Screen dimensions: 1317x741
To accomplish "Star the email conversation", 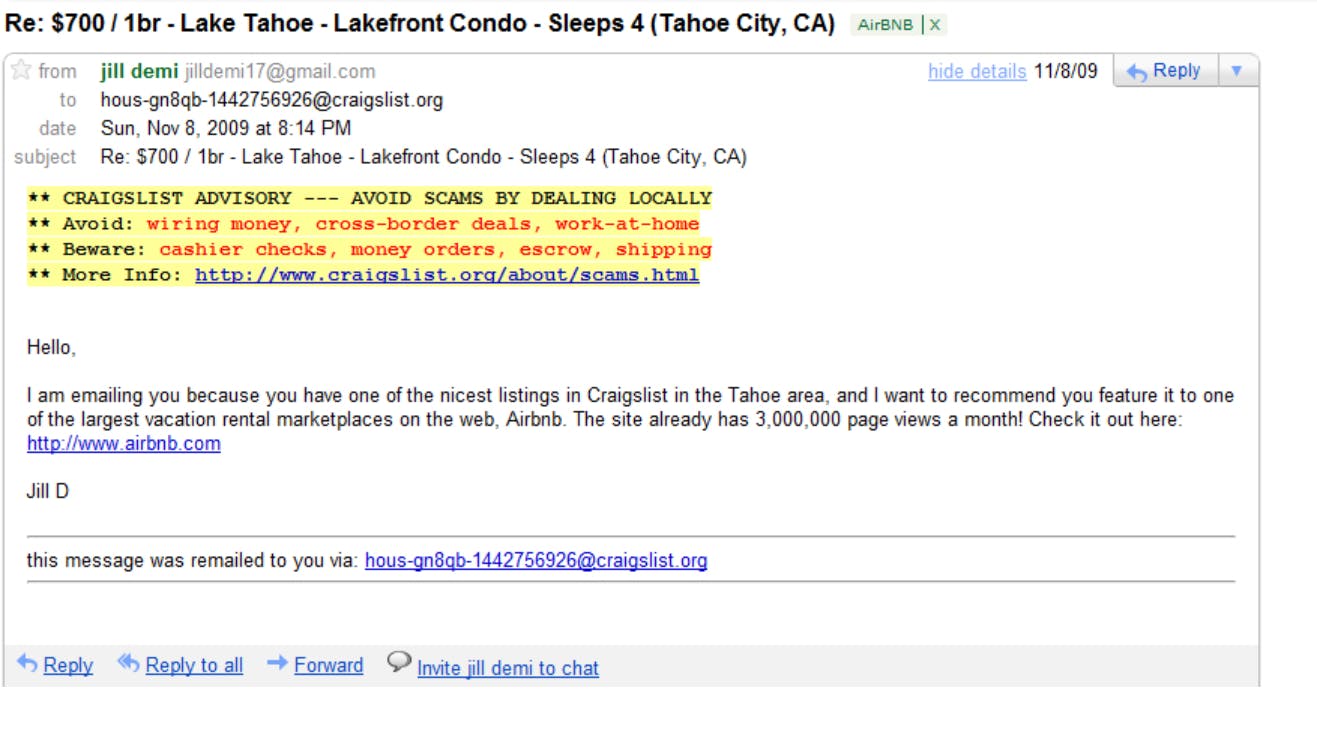I will (21, 70).
